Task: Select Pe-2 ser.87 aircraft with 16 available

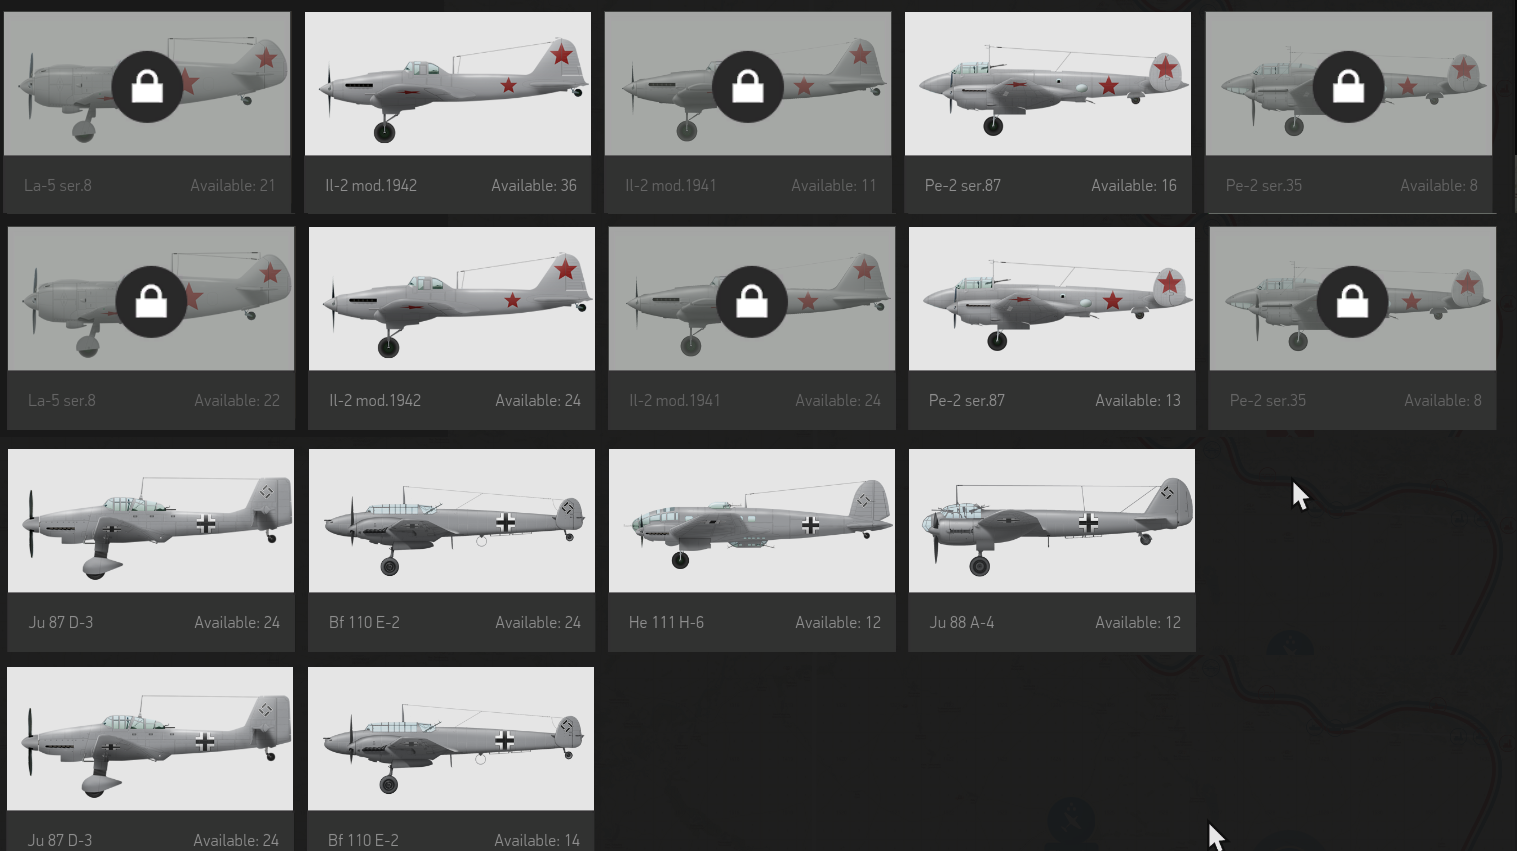Action: coord(1048,112)
